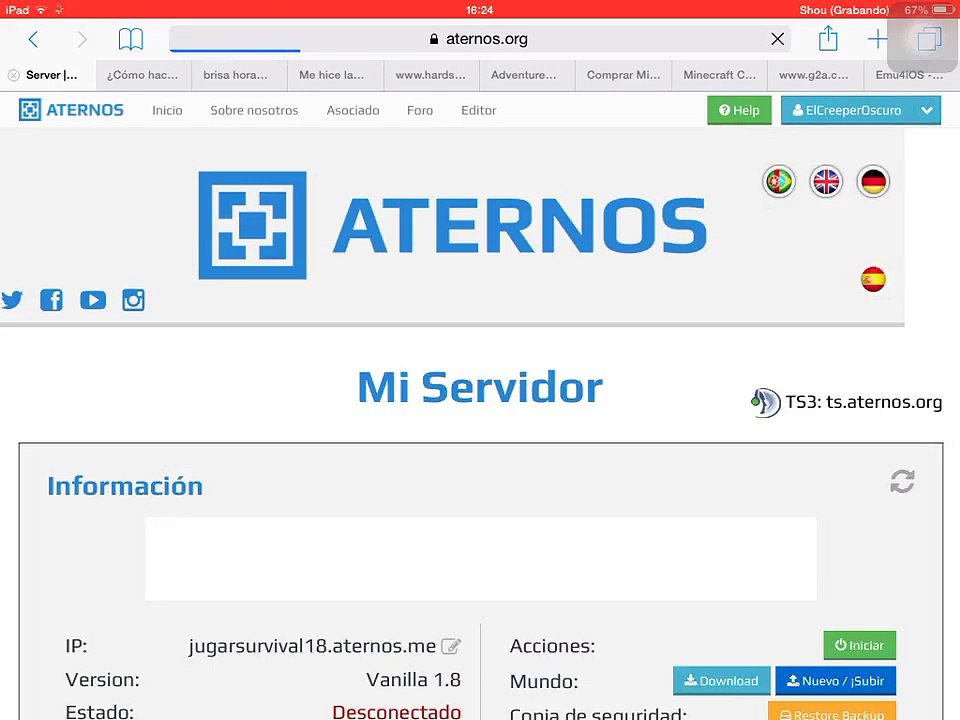960x720 pixels.
Task: Show all tabs overview icon
Action: click(x=929, y=39)
